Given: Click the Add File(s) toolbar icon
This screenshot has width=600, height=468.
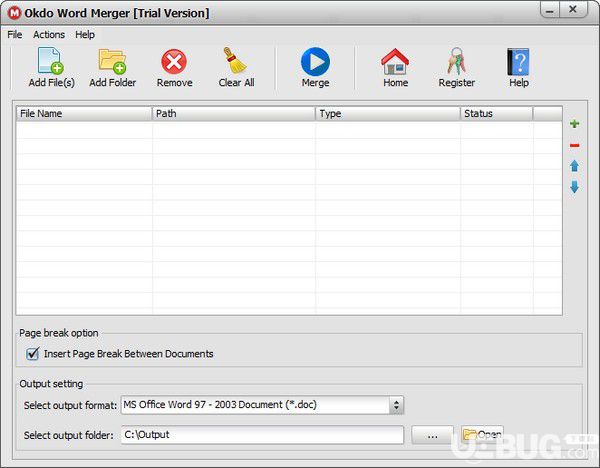Looking at the screenshot, I should [51, 61].
